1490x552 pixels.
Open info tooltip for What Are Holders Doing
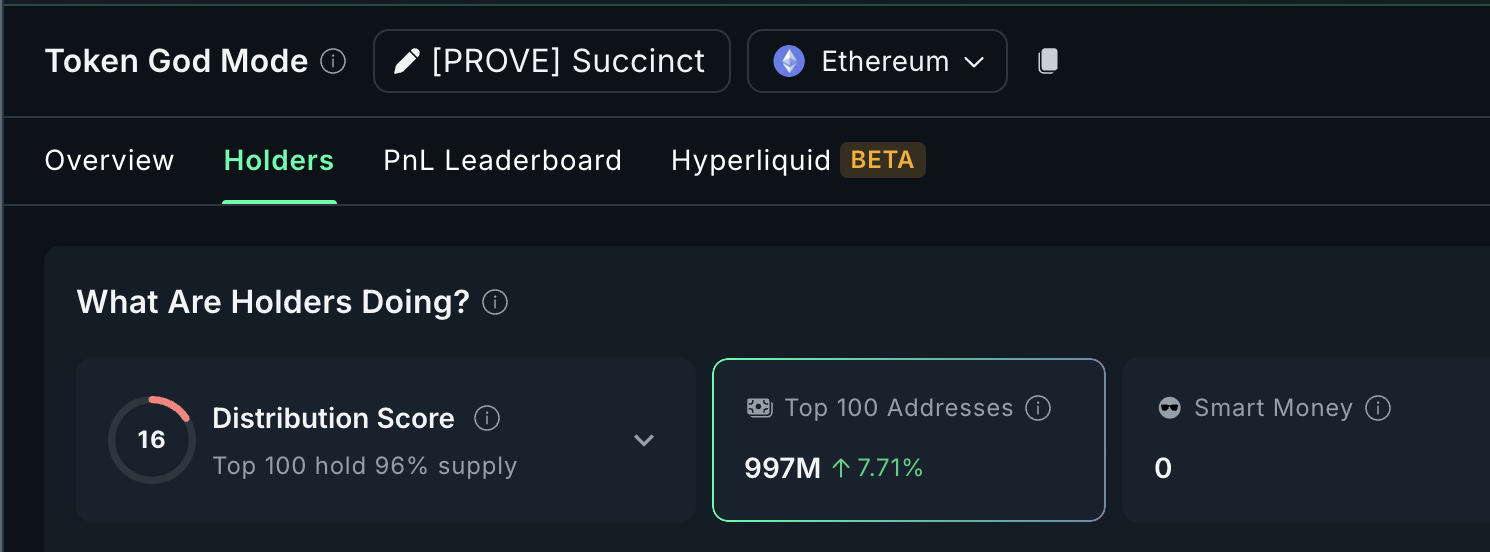495,302
